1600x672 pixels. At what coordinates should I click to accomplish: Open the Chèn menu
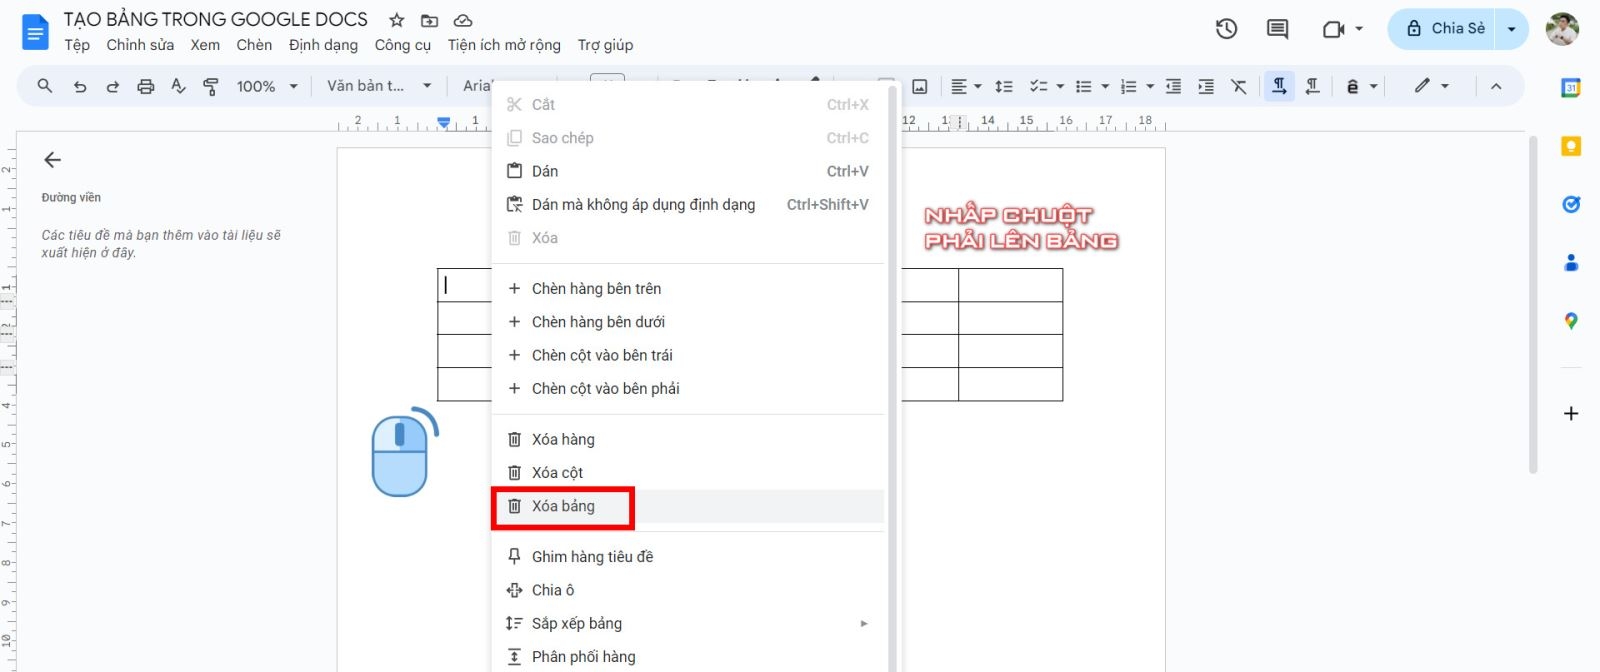(254, 45)
